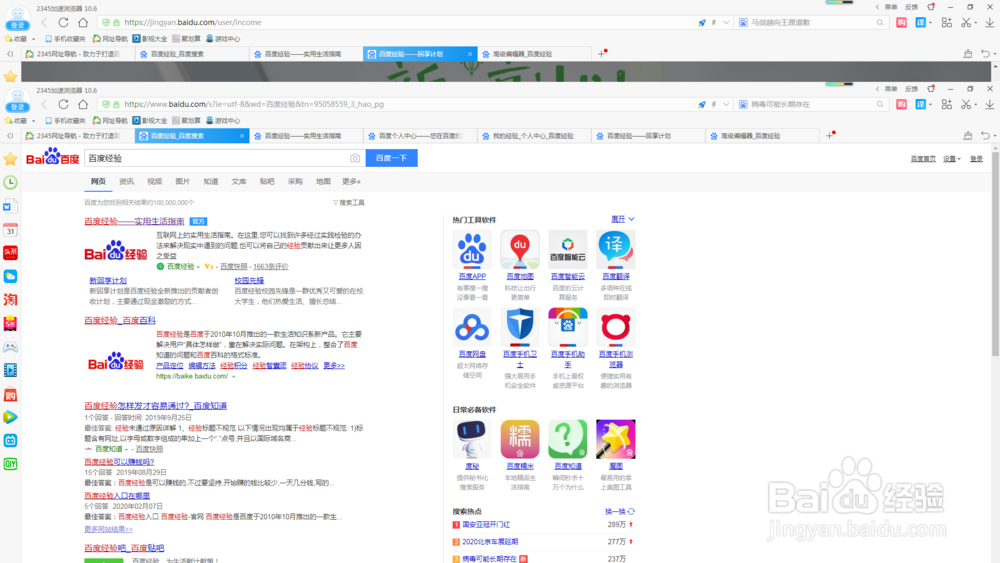
Task: Open the 百度糯米 app icon
Action: (520, 439)
